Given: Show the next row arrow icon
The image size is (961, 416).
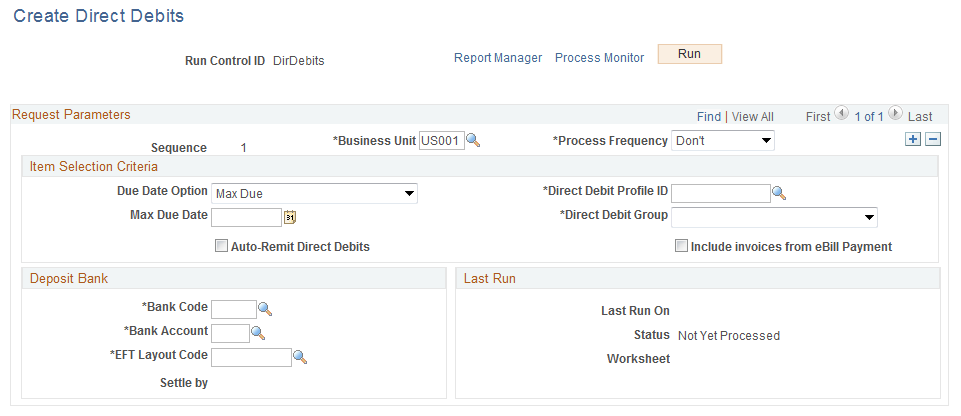Looking at the screenshot, I should (895, 115).
